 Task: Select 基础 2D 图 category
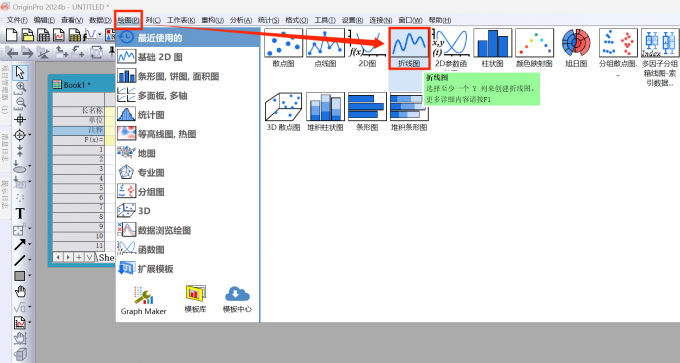pyautogui.click(x=188, y=57)
